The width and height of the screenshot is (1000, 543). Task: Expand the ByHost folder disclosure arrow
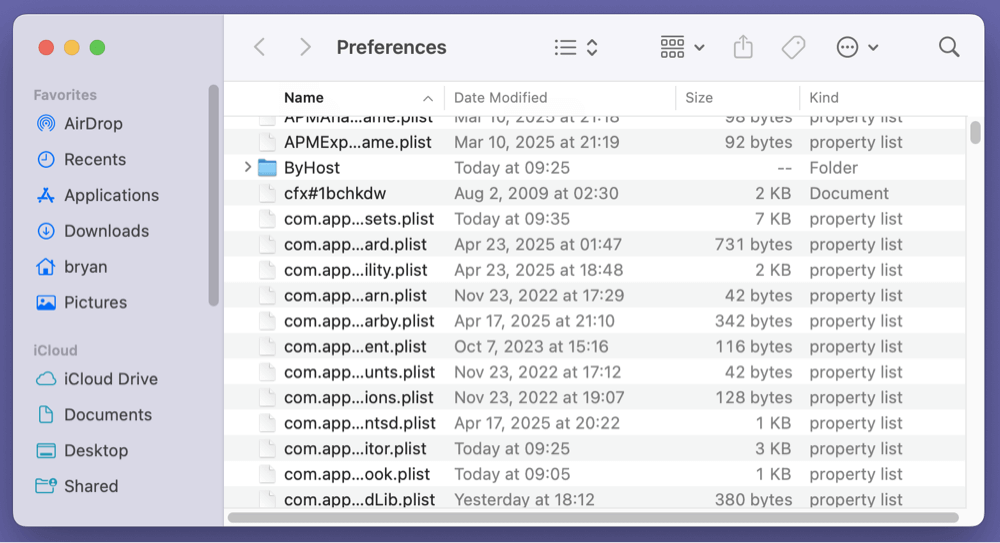[x=247, y=167]
